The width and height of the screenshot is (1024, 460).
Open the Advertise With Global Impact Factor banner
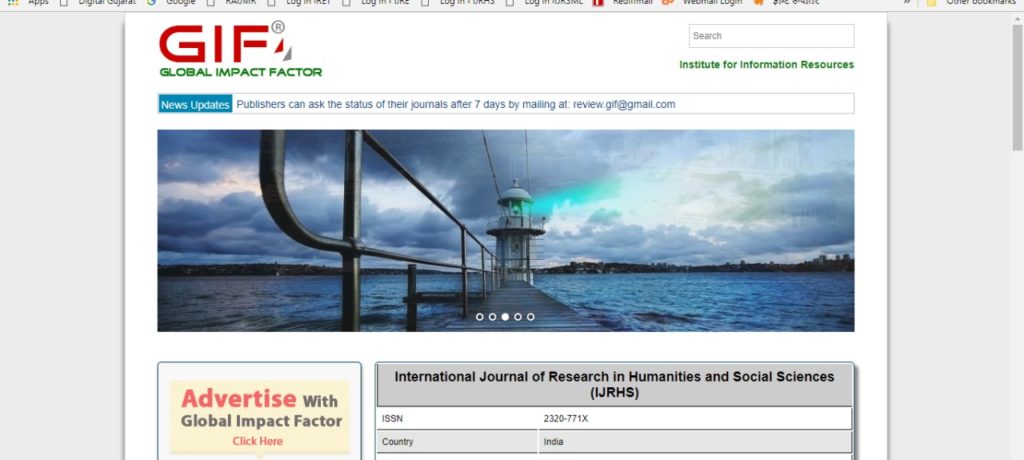(260, 417)
